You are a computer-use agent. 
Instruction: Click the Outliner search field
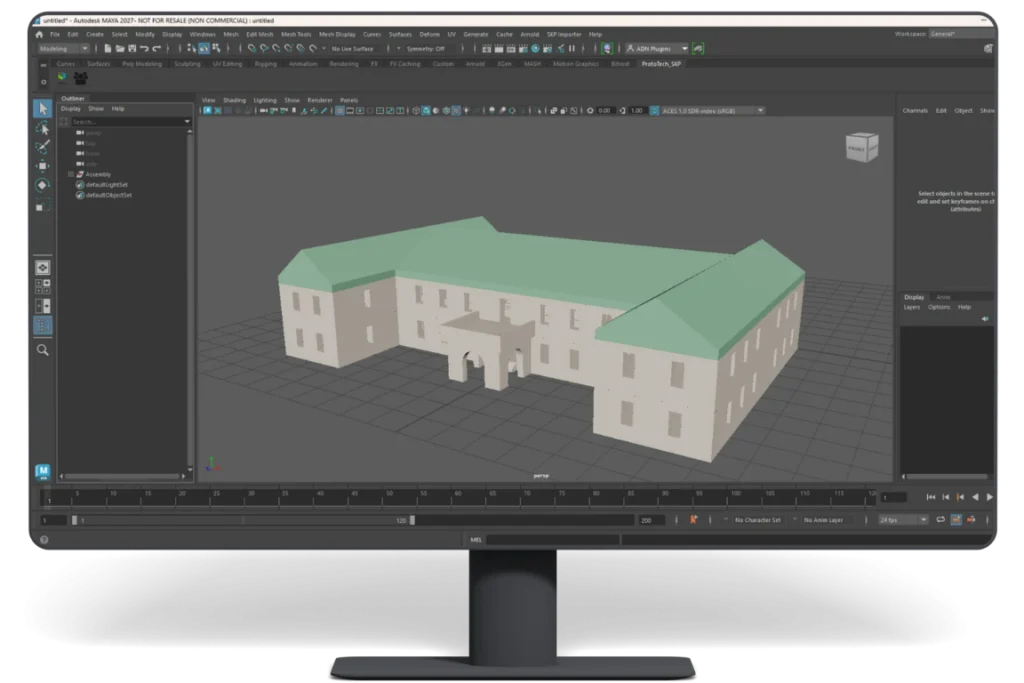[126, 121]
